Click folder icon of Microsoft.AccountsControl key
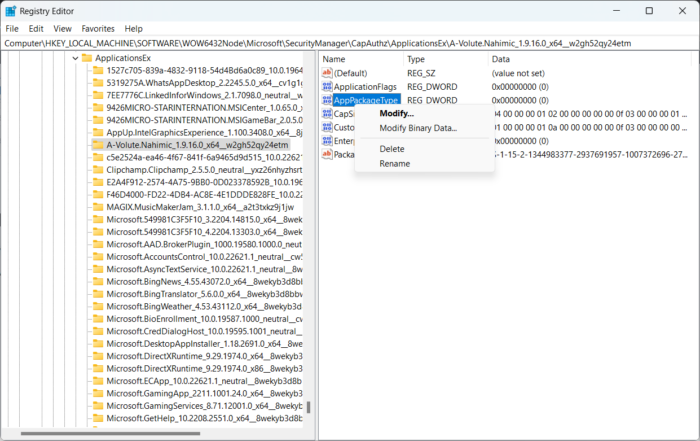 point(98,257)
